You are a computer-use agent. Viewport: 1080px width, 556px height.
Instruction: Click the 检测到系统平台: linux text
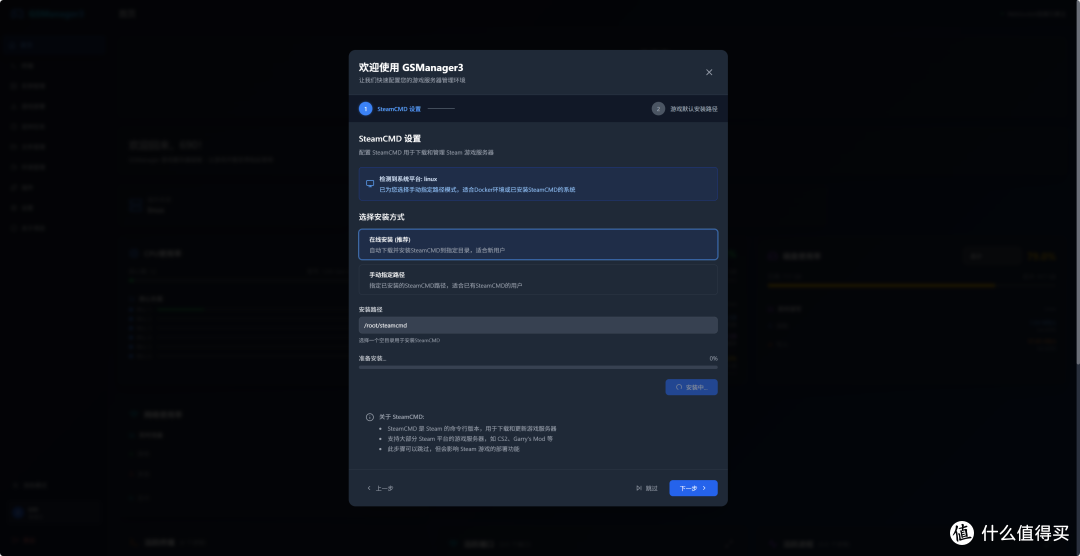408,179
